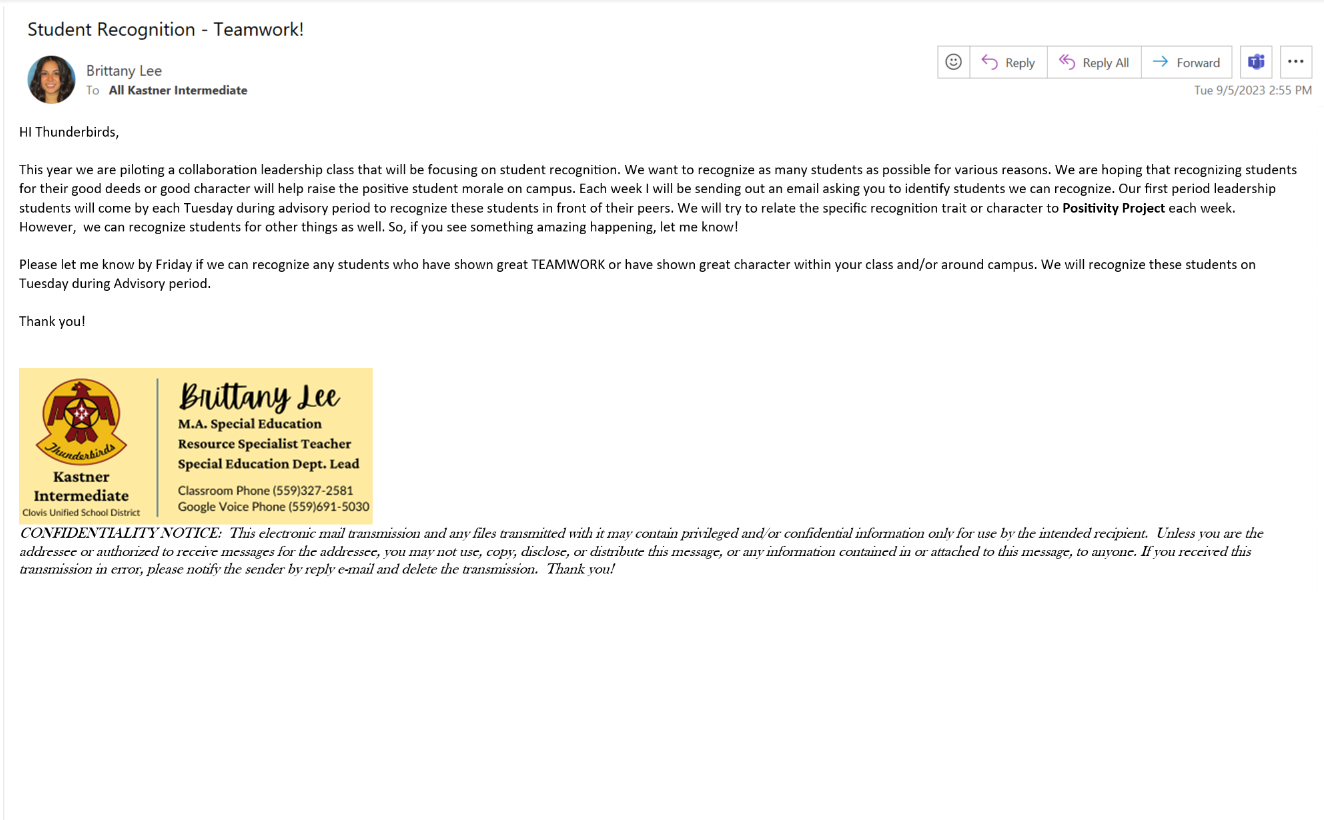Screen dimensions: 1324x820
Task: Open the more actions ellipsis menu
Action: 1295,62
